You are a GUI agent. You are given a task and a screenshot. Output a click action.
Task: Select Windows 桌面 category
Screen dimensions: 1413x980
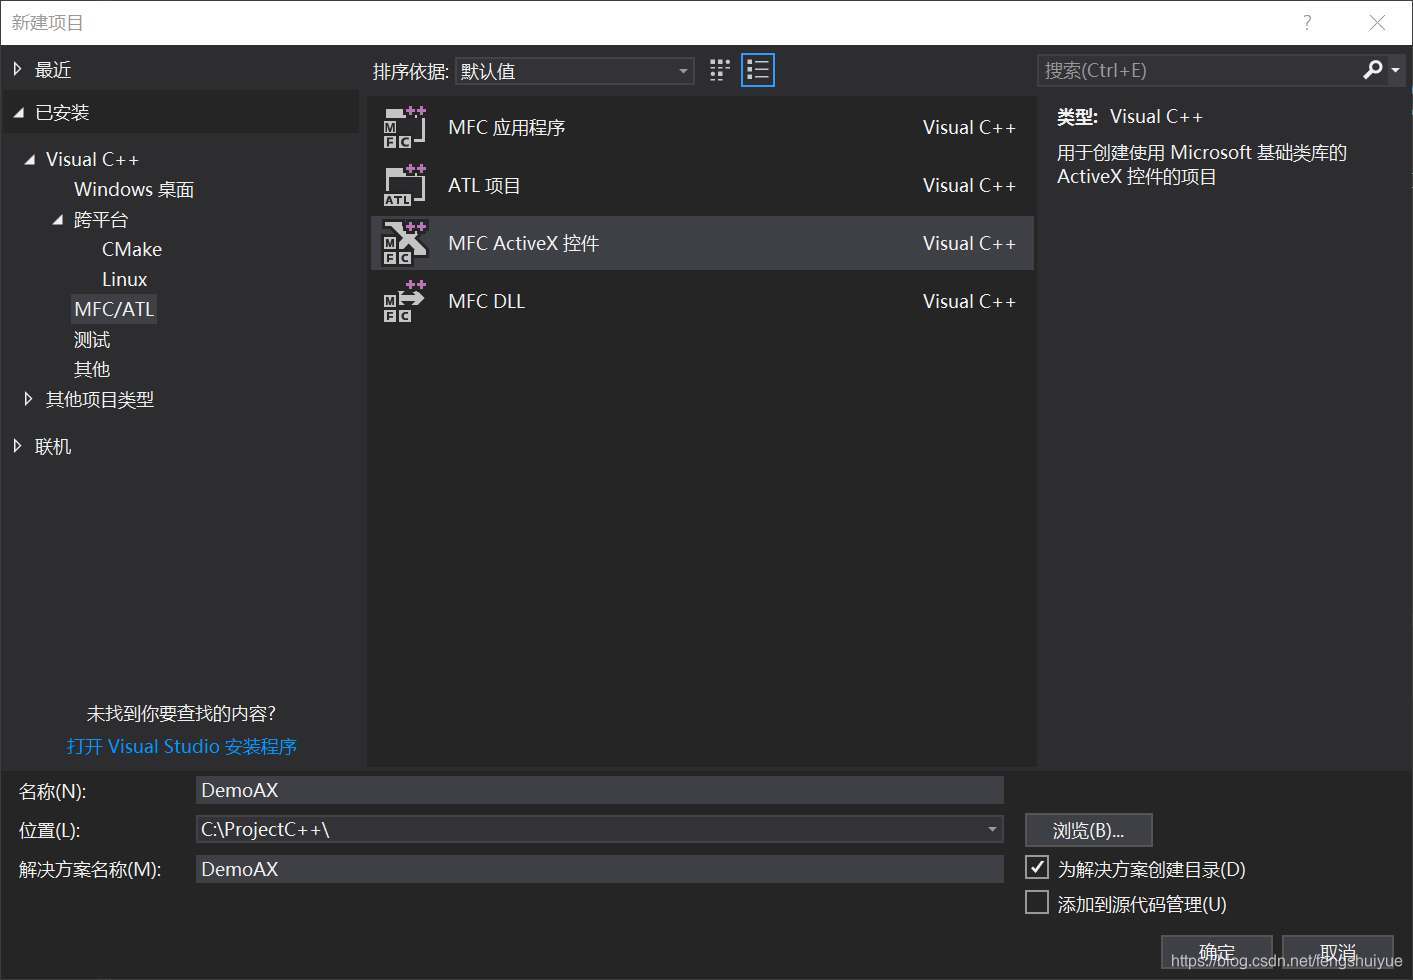[134, 189]
